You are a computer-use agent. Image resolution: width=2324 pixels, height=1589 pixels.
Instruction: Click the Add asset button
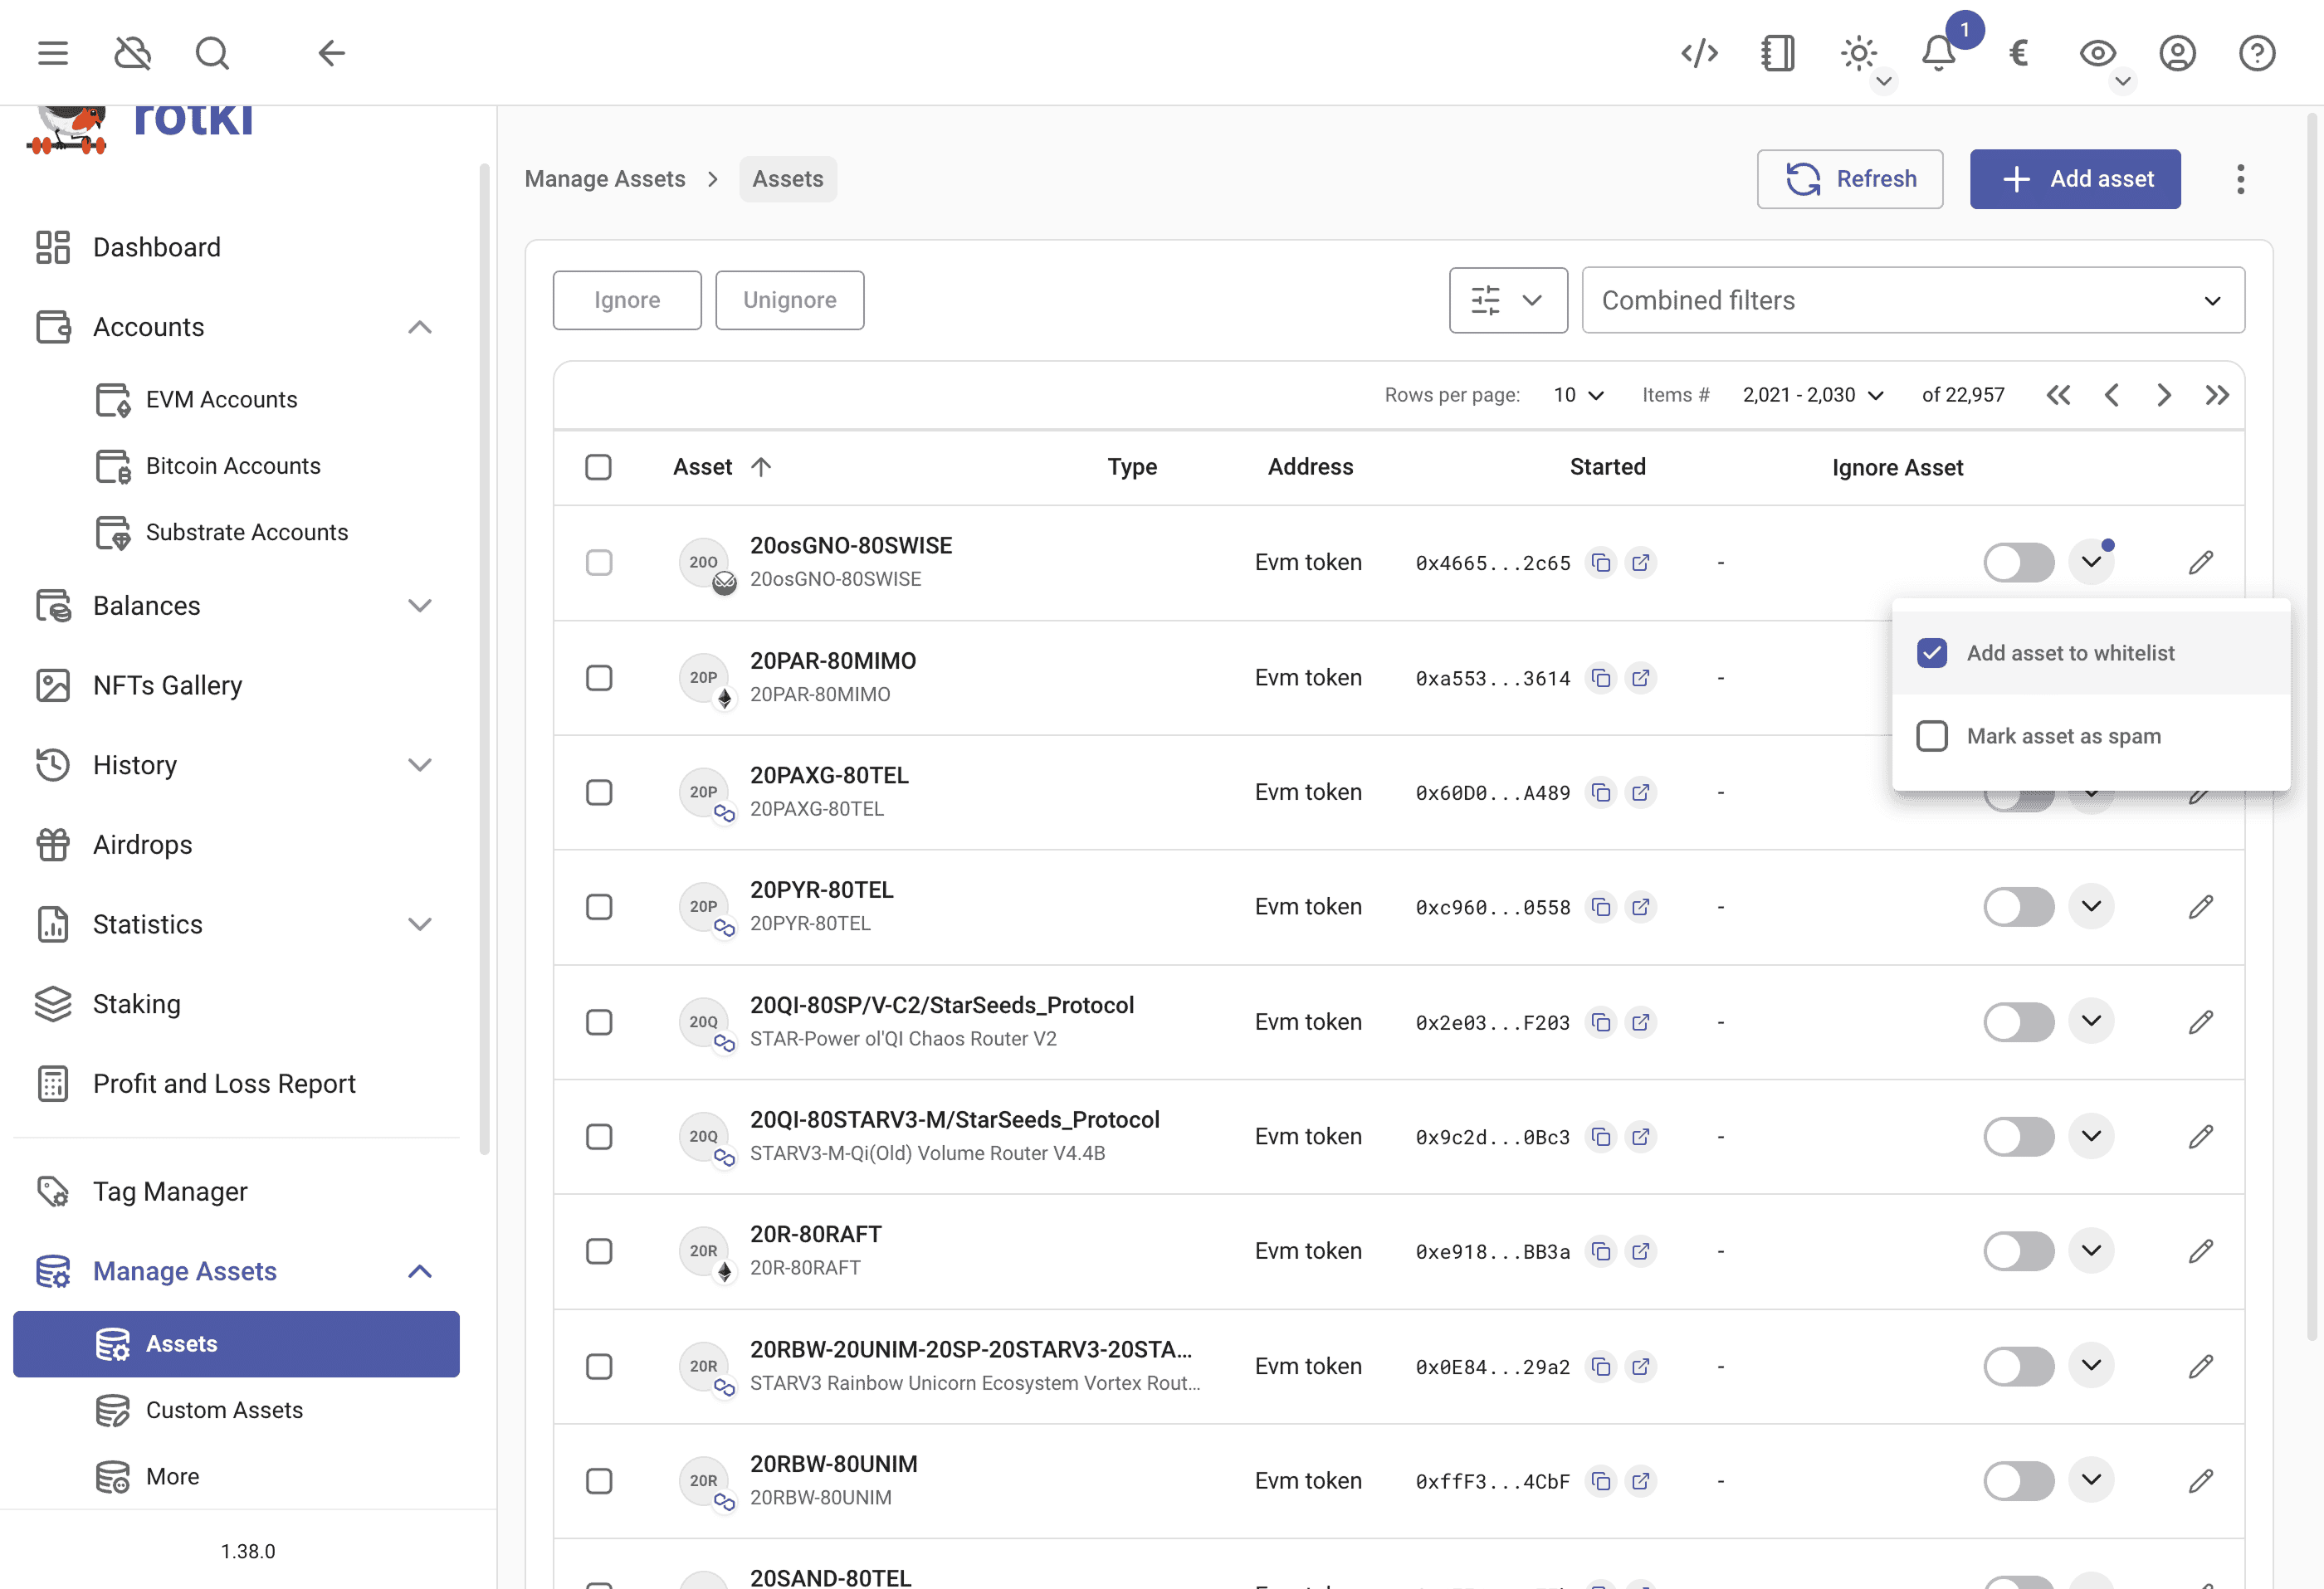2075,179
